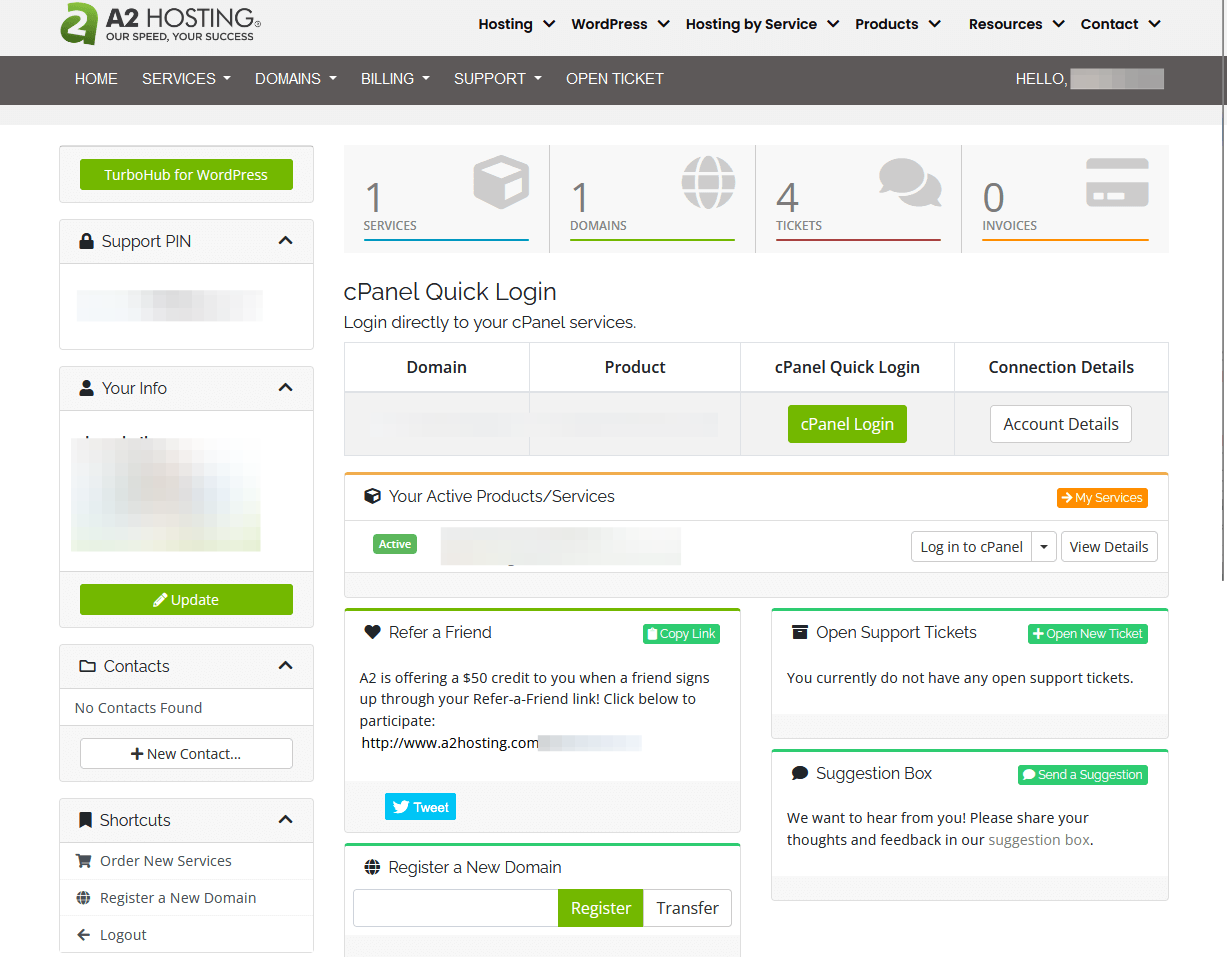Click the Open New Ticket button
This screenshot has width=1227, height=957.
1087,634
